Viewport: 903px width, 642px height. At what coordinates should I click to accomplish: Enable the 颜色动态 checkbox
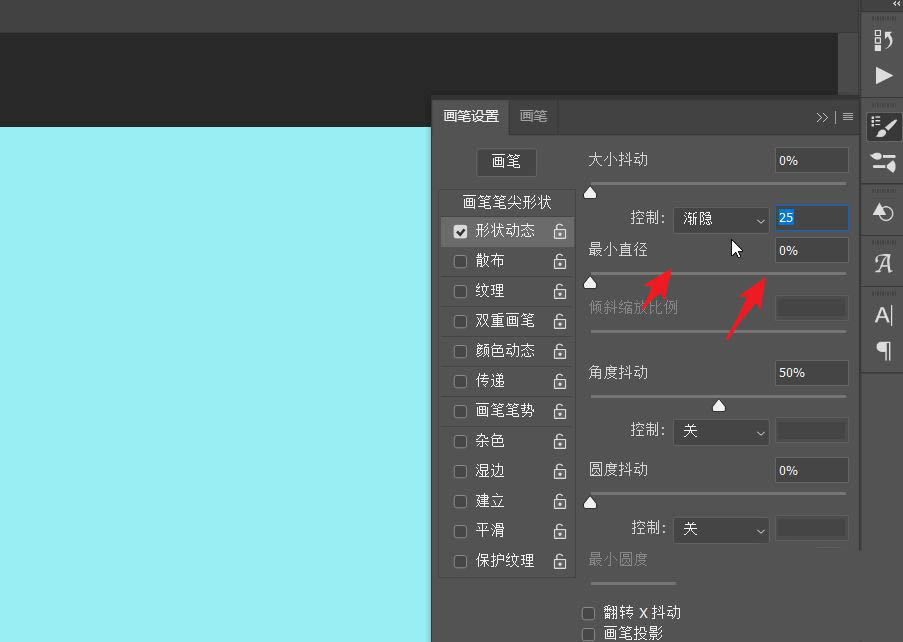click(x=460, y=351)
